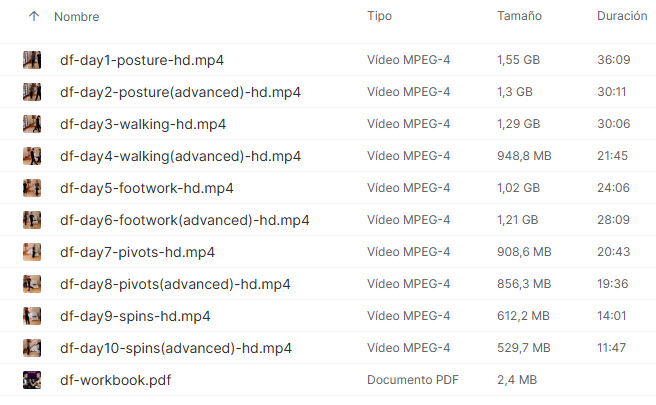Click the 36:09 duration of day1 video
656x405 pixels.
[613, 60]
